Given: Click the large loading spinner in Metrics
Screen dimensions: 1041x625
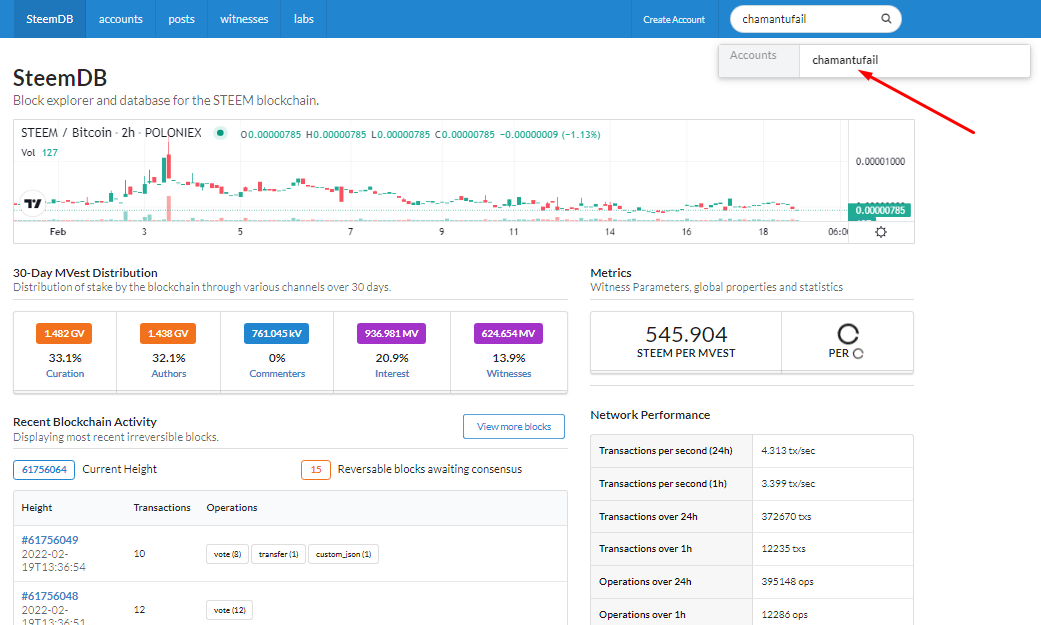Looking at the screenshot, I should 848,333.
